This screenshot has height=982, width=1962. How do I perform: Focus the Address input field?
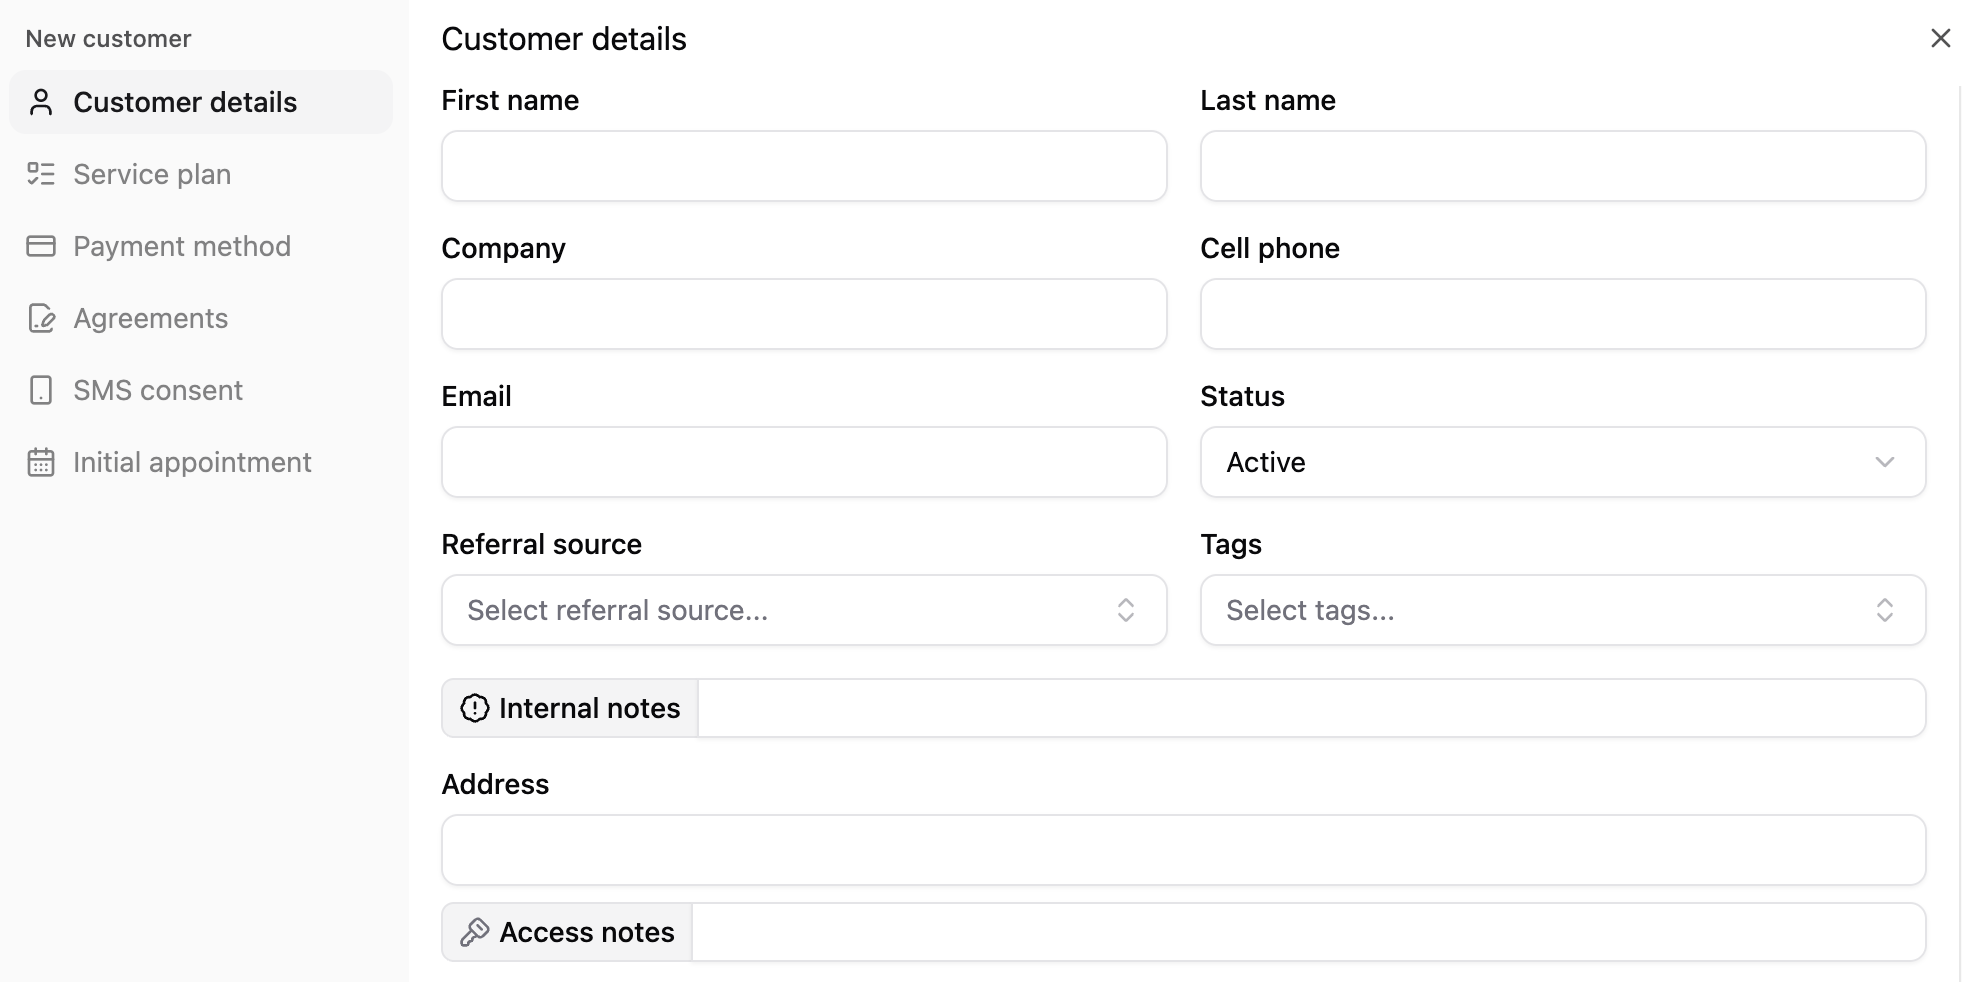coord(1183,850)
